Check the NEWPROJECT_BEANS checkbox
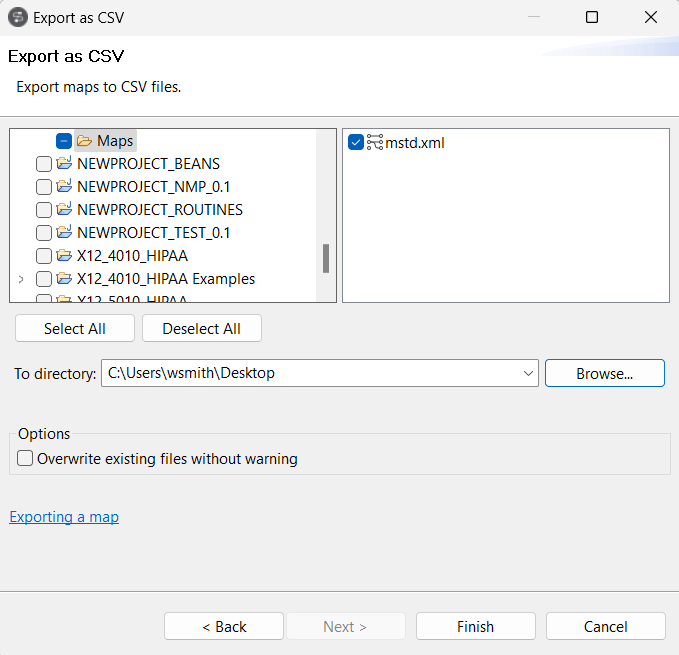679x655 pixels. point(44,164)
